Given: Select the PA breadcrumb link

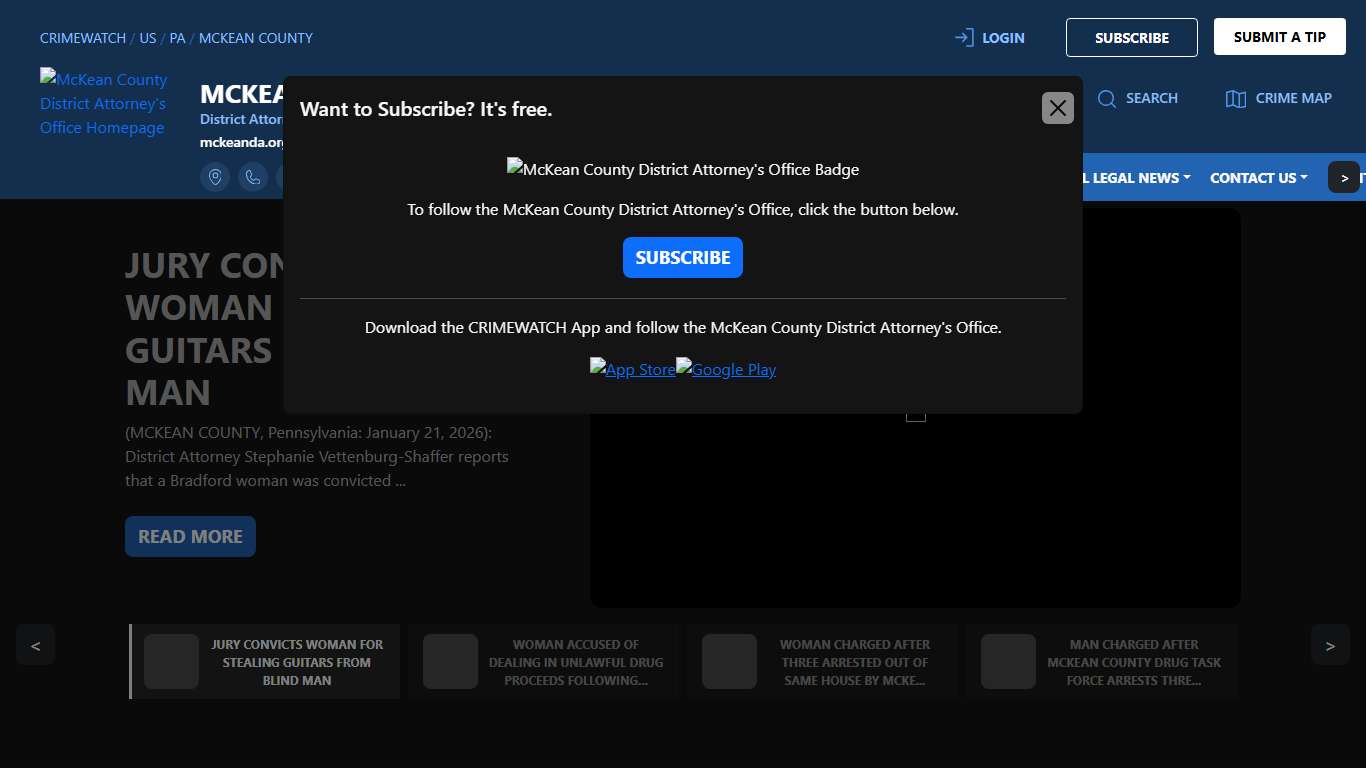Looking at the screenshot, I should (x=177, y=38).
